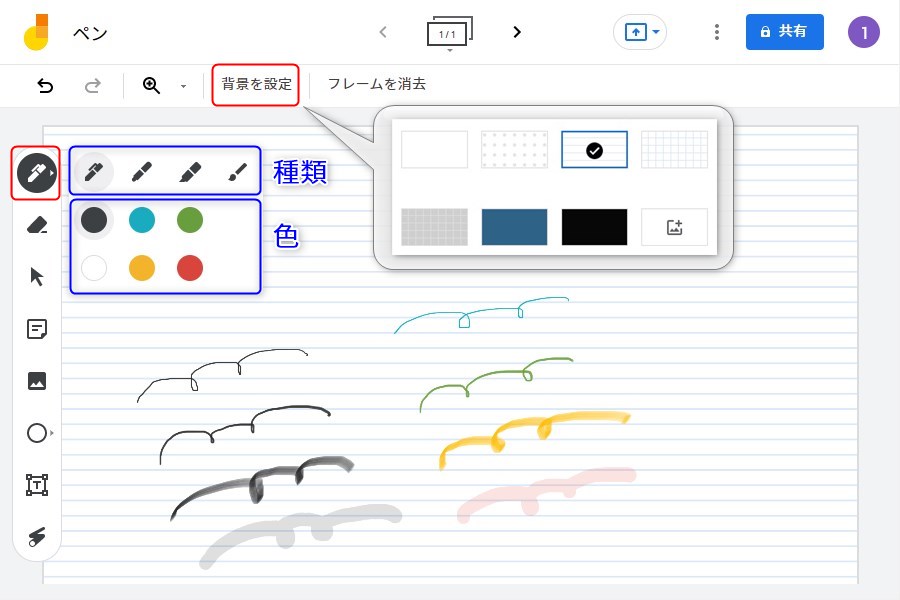Add a sticky note
Image resolution: width=900 pixels, height=600 pixels.
pyautogui.click(x=37, y=329)
